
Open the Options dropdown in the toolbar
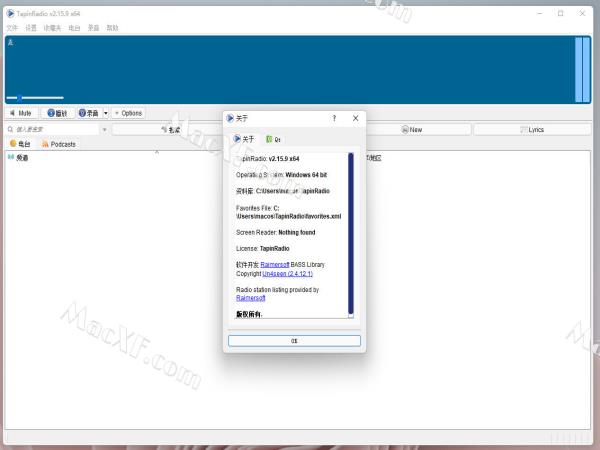pos(128,113)
